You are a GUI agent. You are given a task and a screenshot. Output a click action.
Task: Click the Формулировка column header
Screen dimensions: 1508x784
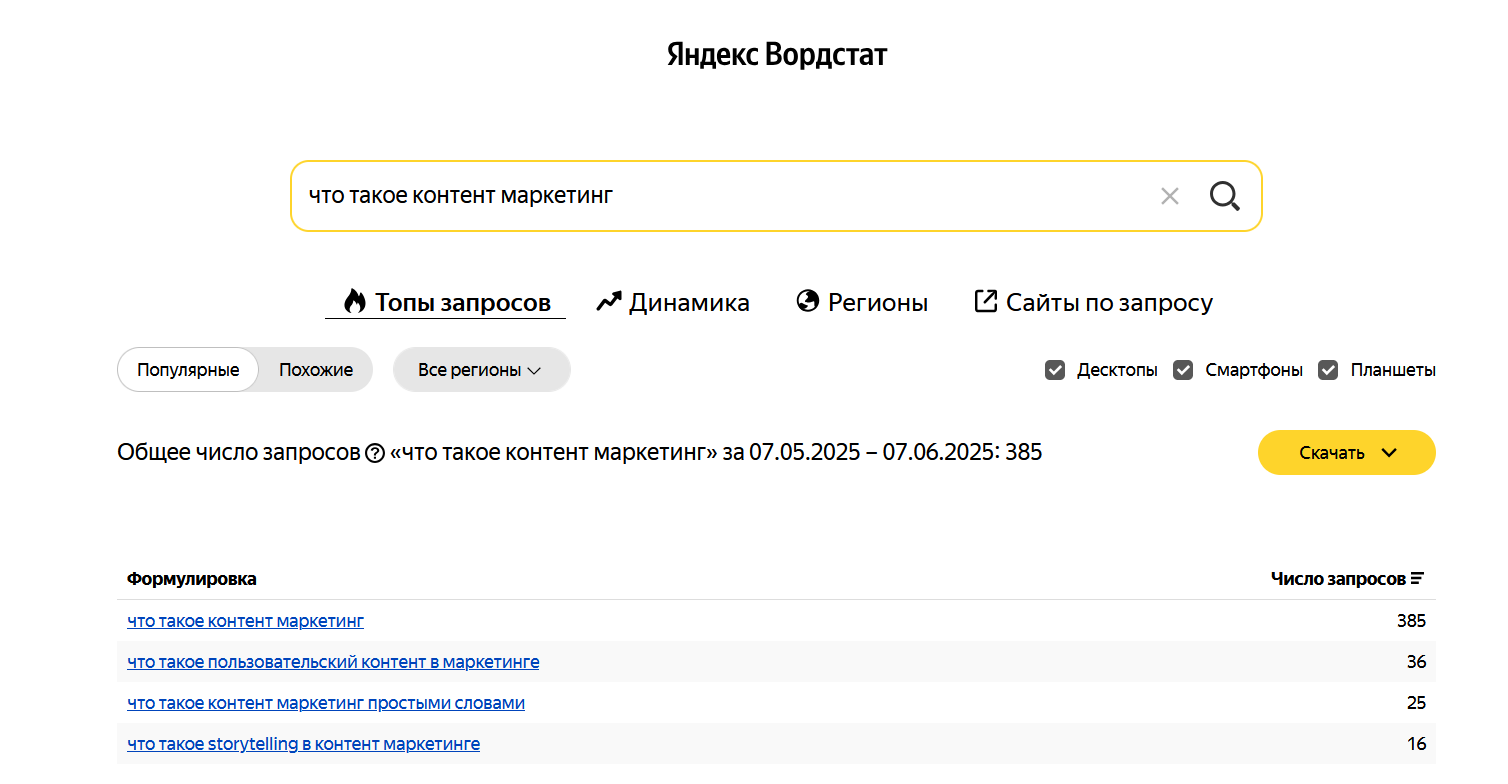coord(191,579)
